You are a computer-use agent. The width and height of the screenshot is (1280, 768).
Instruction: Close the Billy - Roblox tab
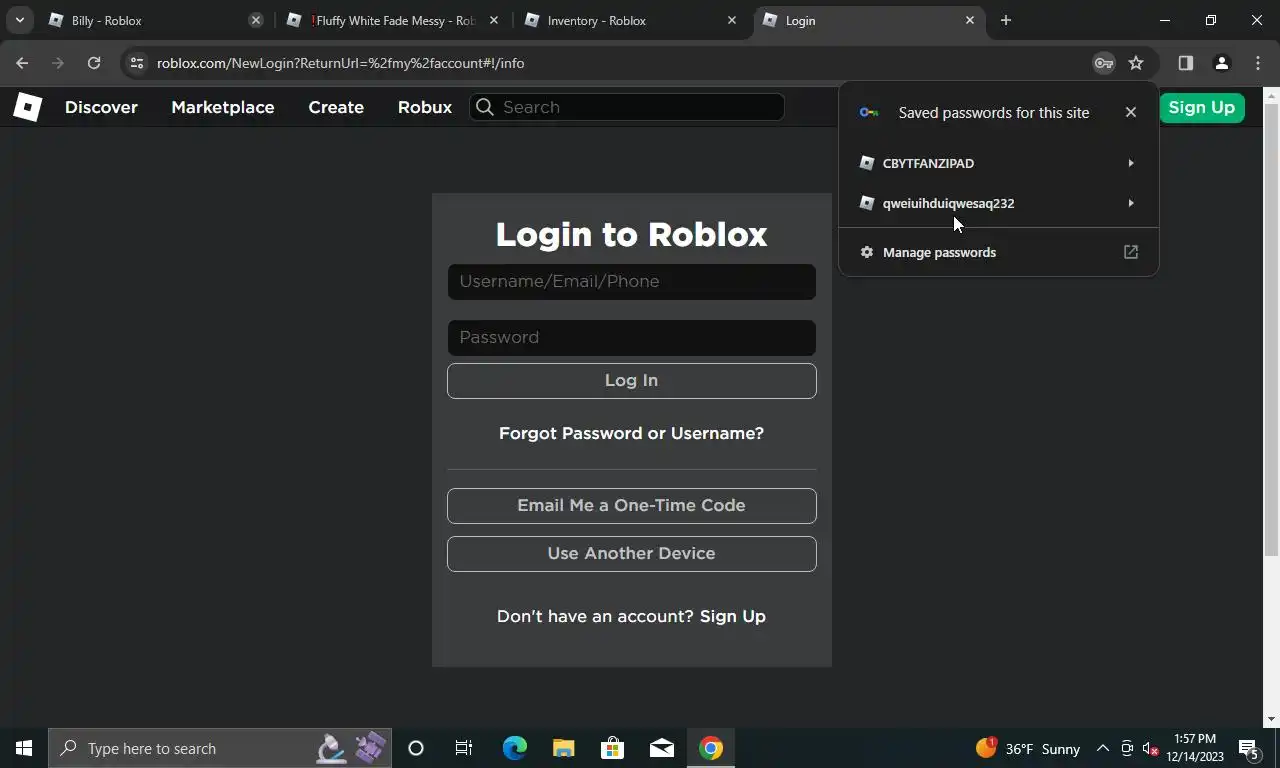[x=256, y=20]
